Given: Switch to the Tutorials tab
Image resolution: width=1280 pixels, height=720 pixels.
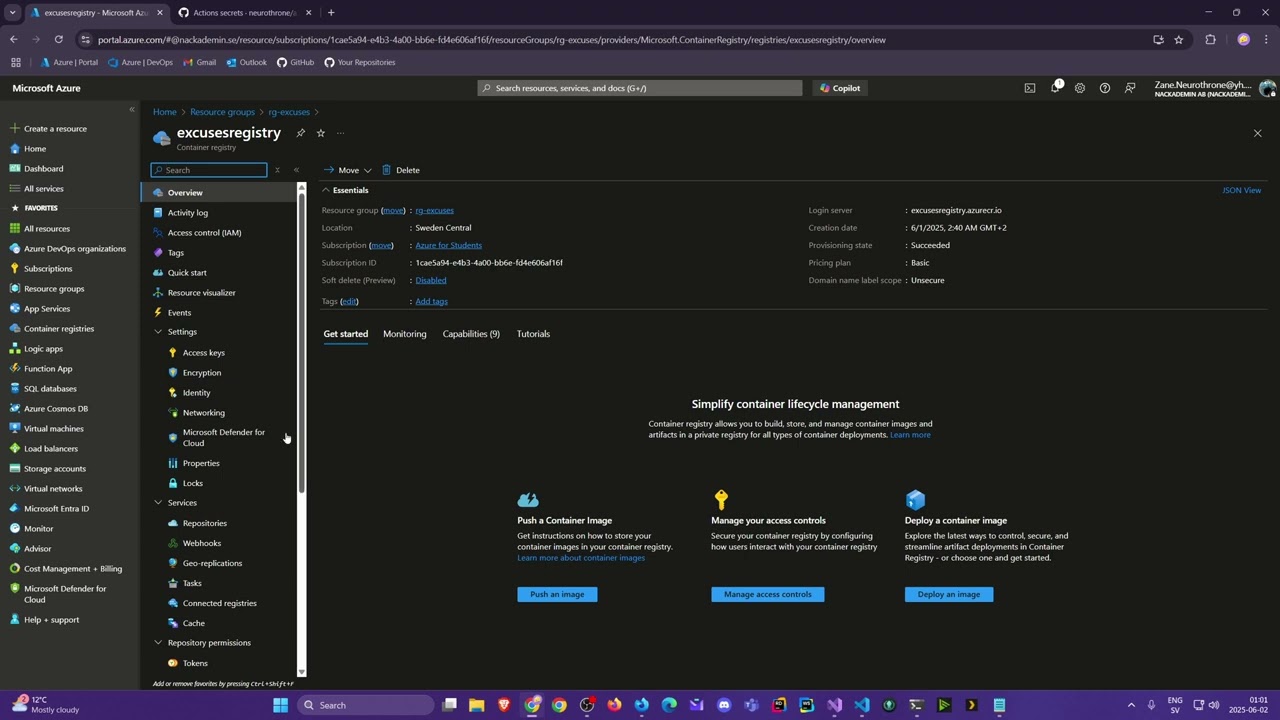Looking at the screenshot, I should [533, 334].
